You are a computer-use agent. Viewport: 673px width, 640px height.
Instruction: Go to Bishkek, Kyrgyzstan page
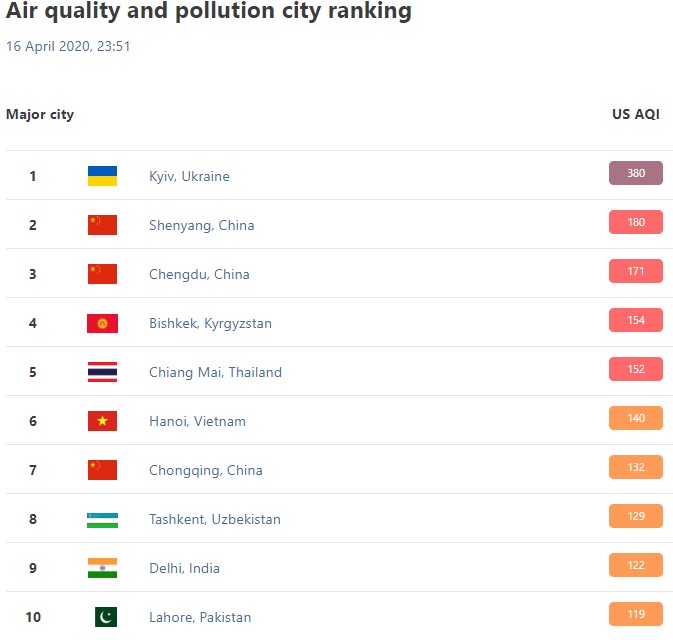pyautogui.click(x=210, y=323)
